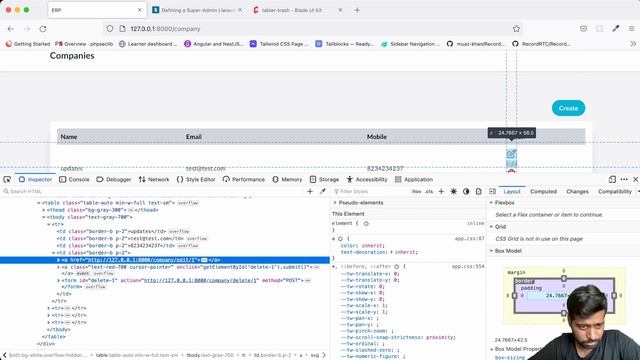
Task: Show more bookmarks with the chevron icon
Action: 633,44
